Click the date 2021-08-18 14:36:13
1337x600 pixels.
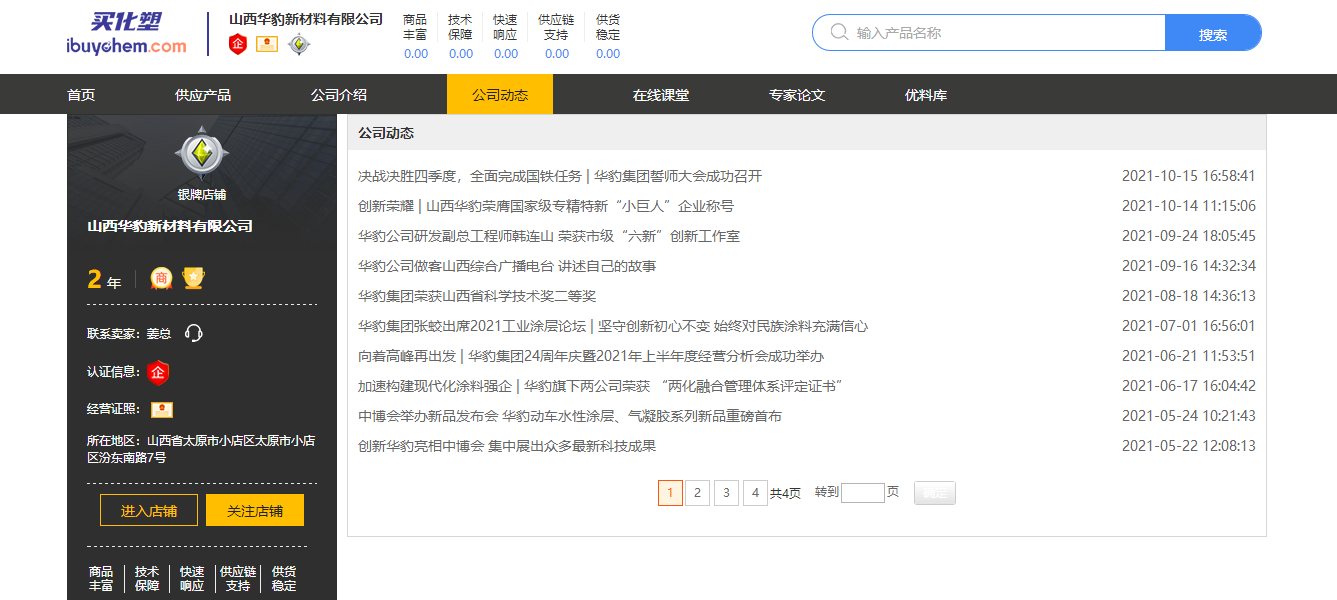1189,296
